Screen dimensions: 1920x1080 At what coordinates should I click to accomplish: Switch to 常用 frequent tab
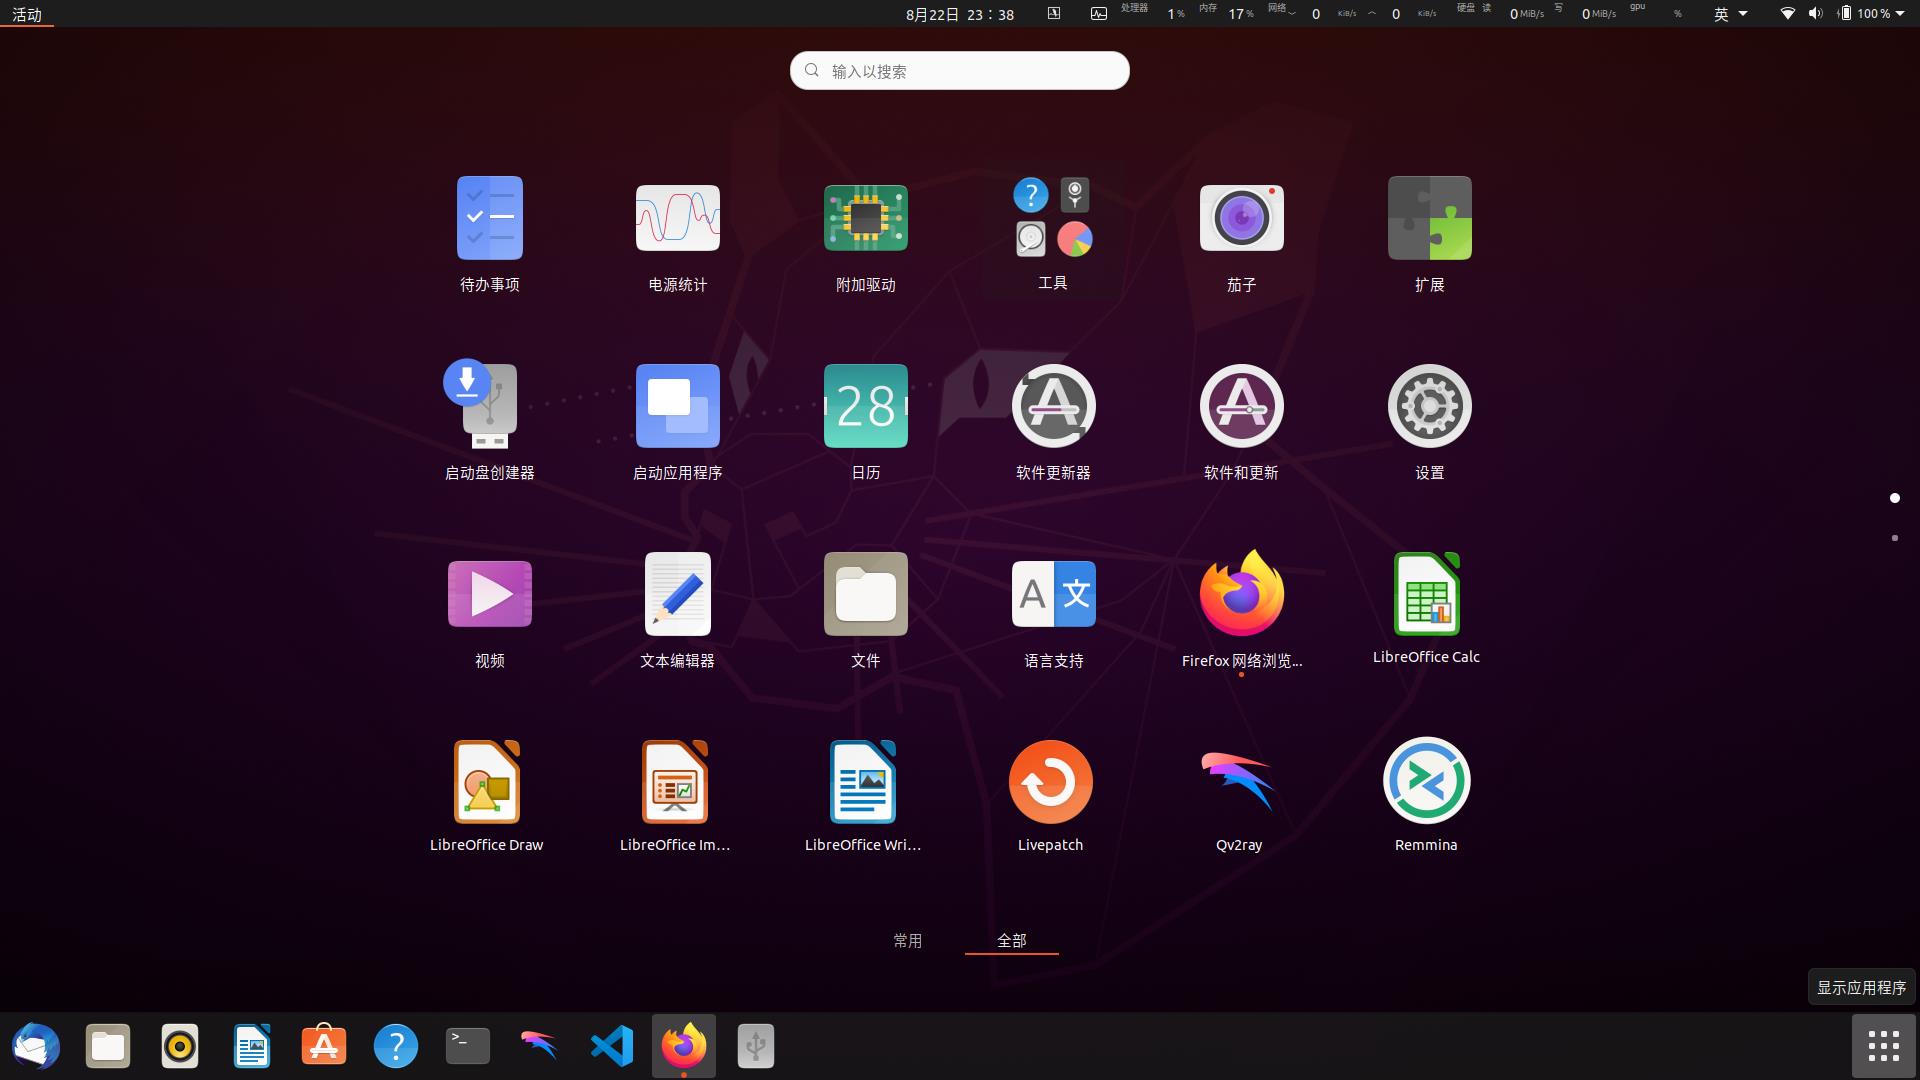(x=907, y=940)
